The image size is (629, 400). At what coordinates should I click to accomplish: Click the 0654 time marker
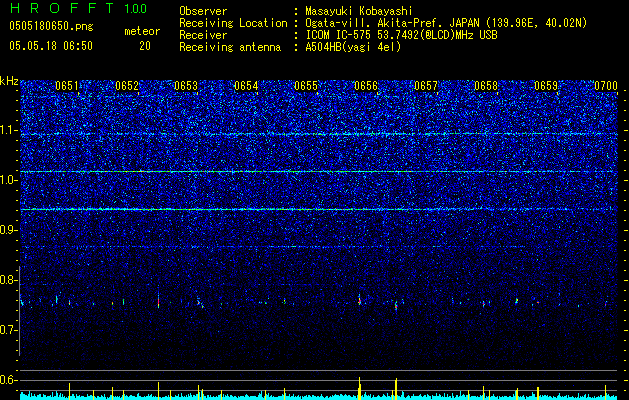(246, 86)
